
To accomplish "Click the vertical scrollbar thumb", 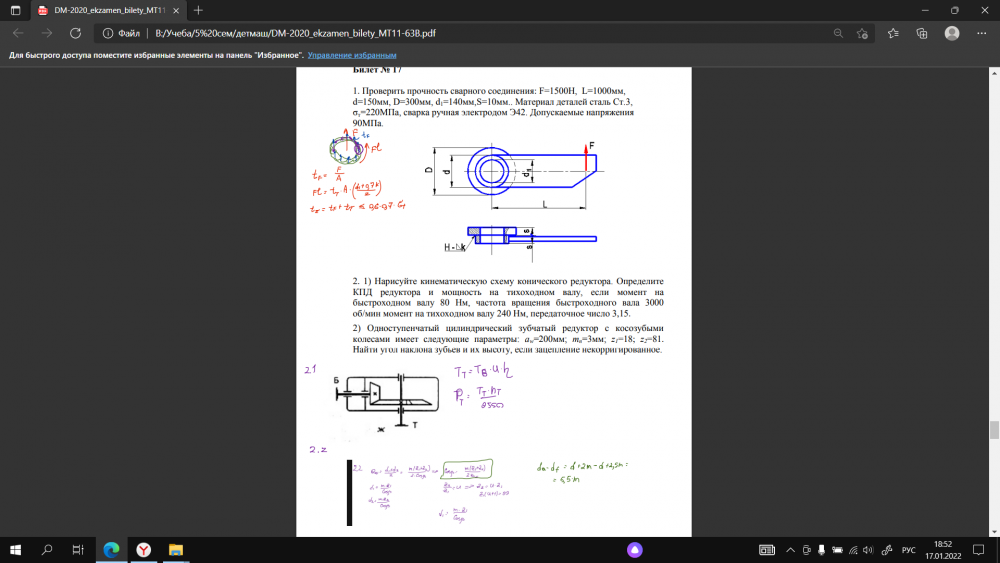I will click(x=993, y=430).
